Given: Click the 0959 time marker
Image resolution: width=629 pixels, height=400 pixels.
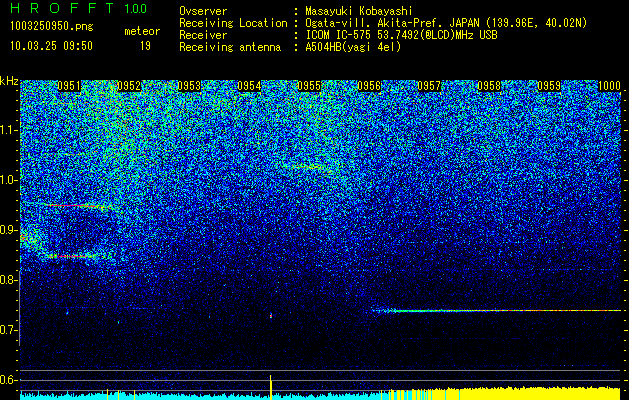Looking at the screenshot, I should pyautogui.click(x=549, y=86).
